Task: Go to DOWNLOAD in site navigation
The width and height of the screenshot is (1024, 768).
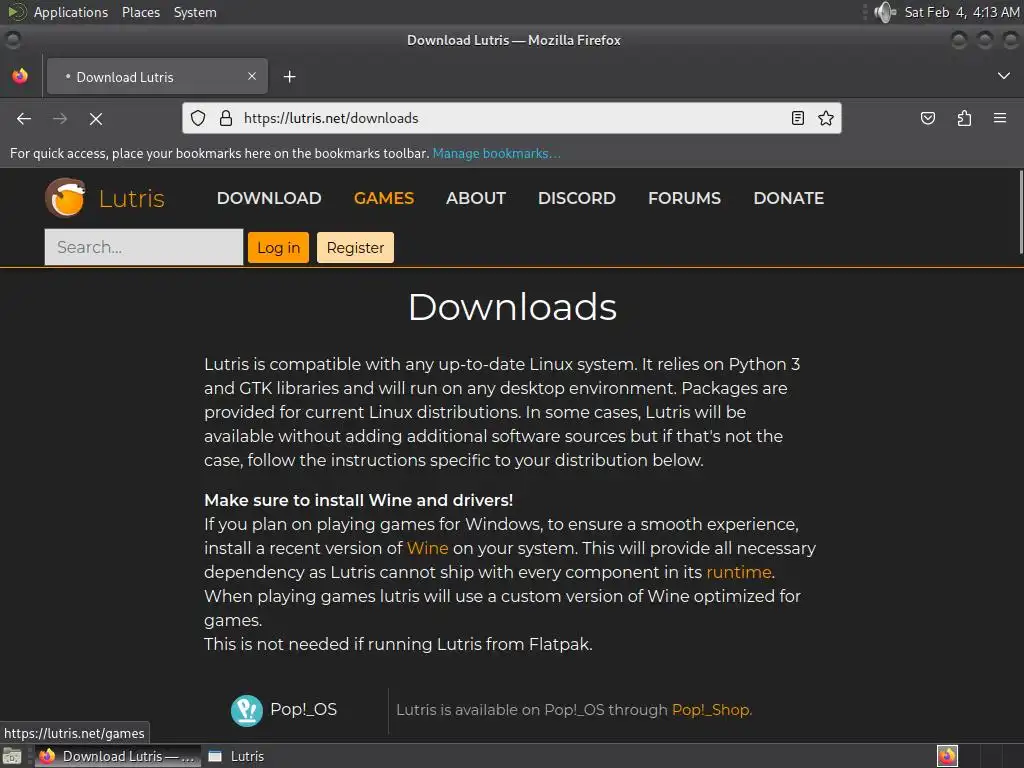Action: pyautogui.click(x=269, y=198)
